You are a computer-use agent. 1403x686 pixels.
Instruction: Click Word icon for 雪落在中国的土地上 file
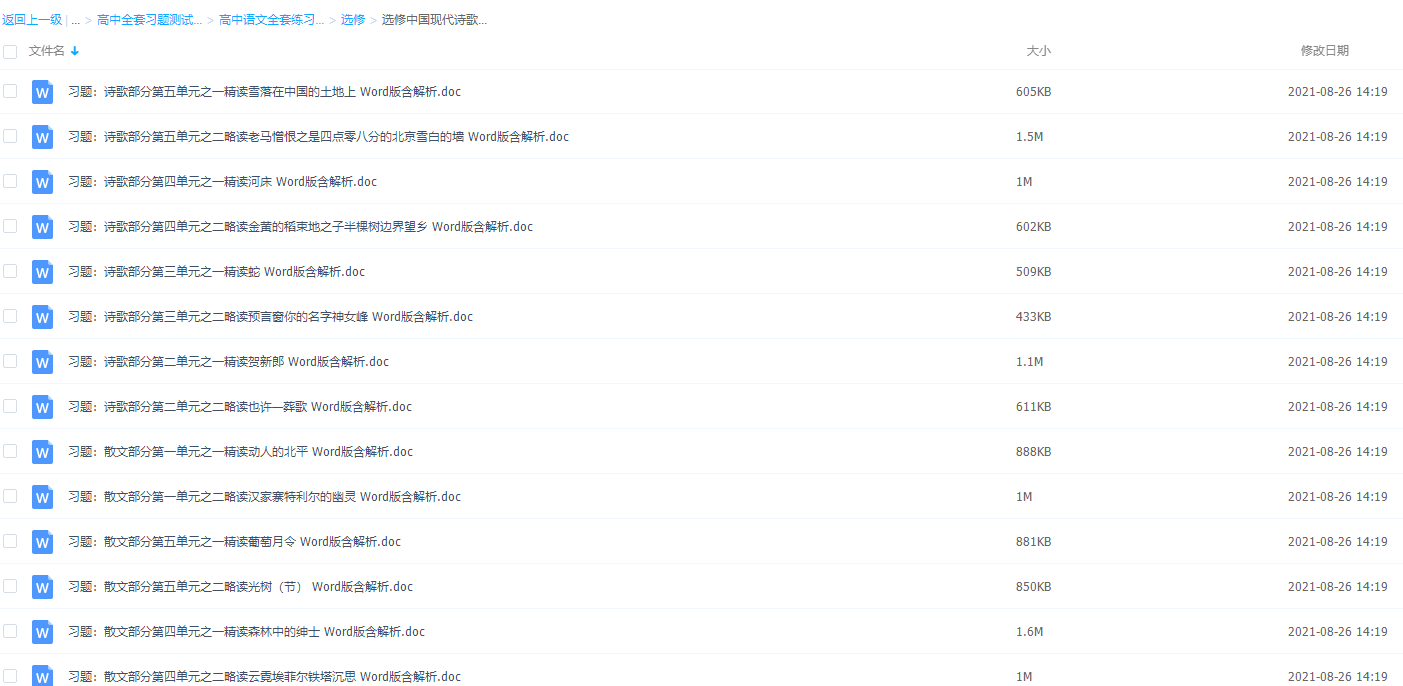[42, 92]
